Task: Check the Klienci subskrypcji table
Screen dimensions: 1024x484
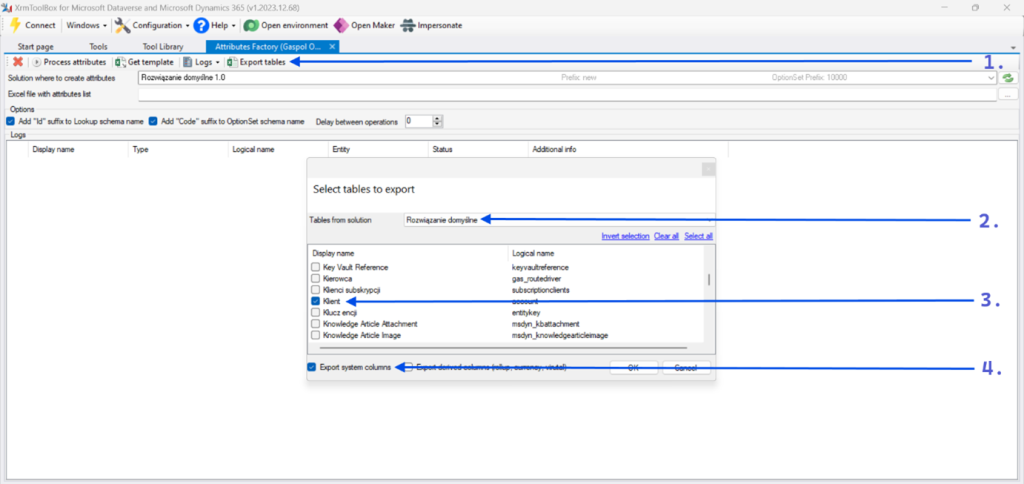Action: pyautogui.click(x=316, y=290)
